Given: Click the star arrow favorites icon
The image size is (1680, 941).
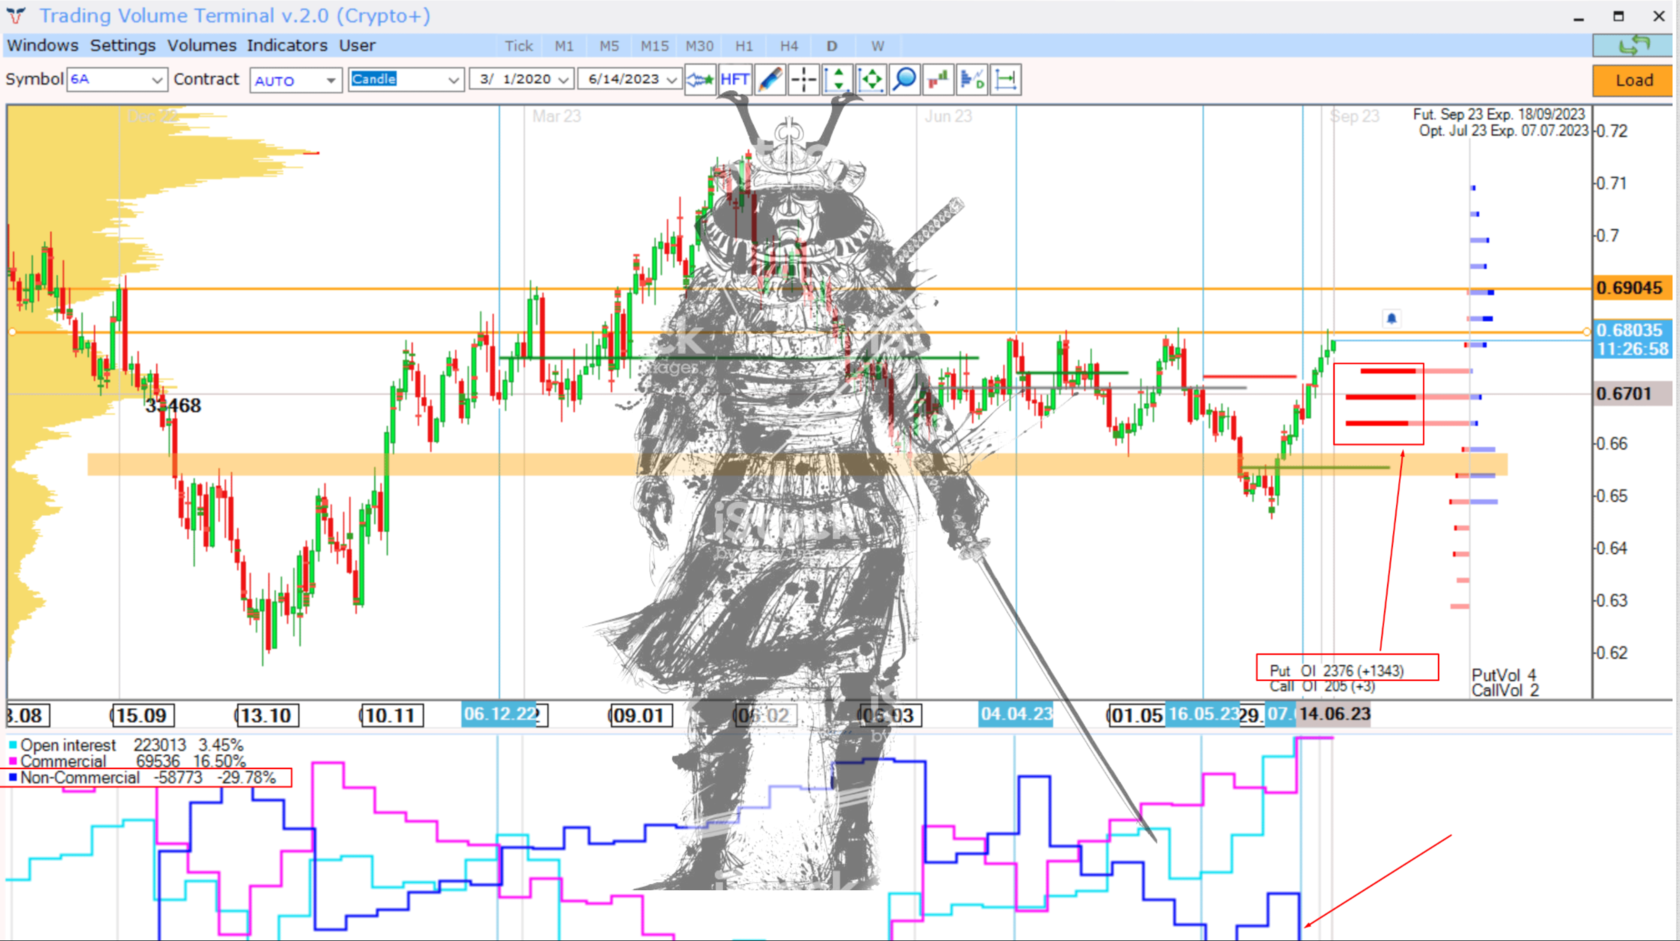Looking at the screenshot, I should 700,80.
